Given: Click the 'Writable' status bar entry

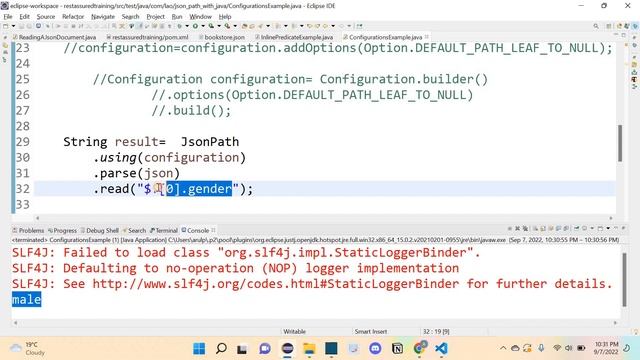Looking at the screenshot, I should pyautogui.click(x=294, y=331).
